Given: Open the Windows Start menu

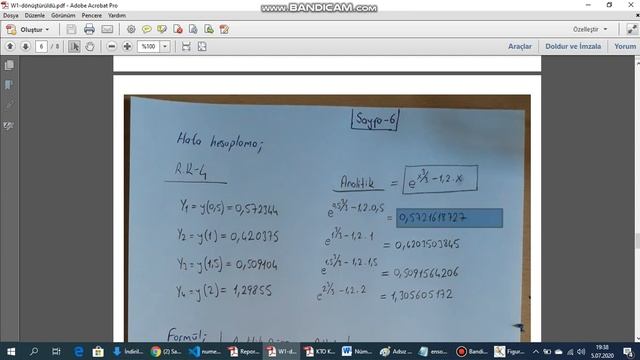Looking at the screenshot, I should (11, 351).
